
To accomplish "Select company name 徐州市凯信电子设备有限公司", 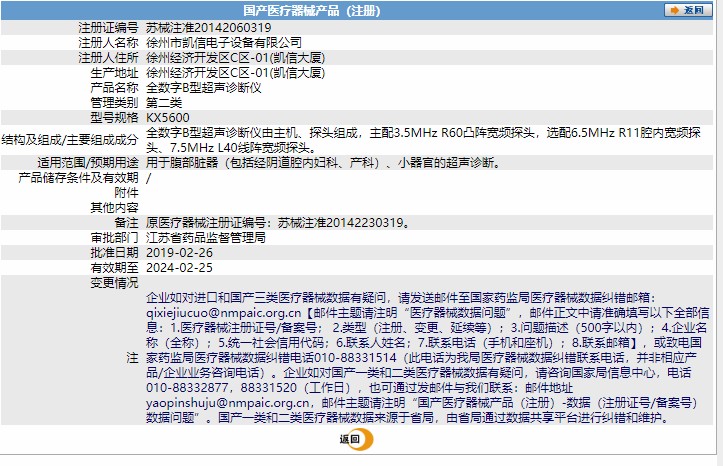I will click(224, 43).
